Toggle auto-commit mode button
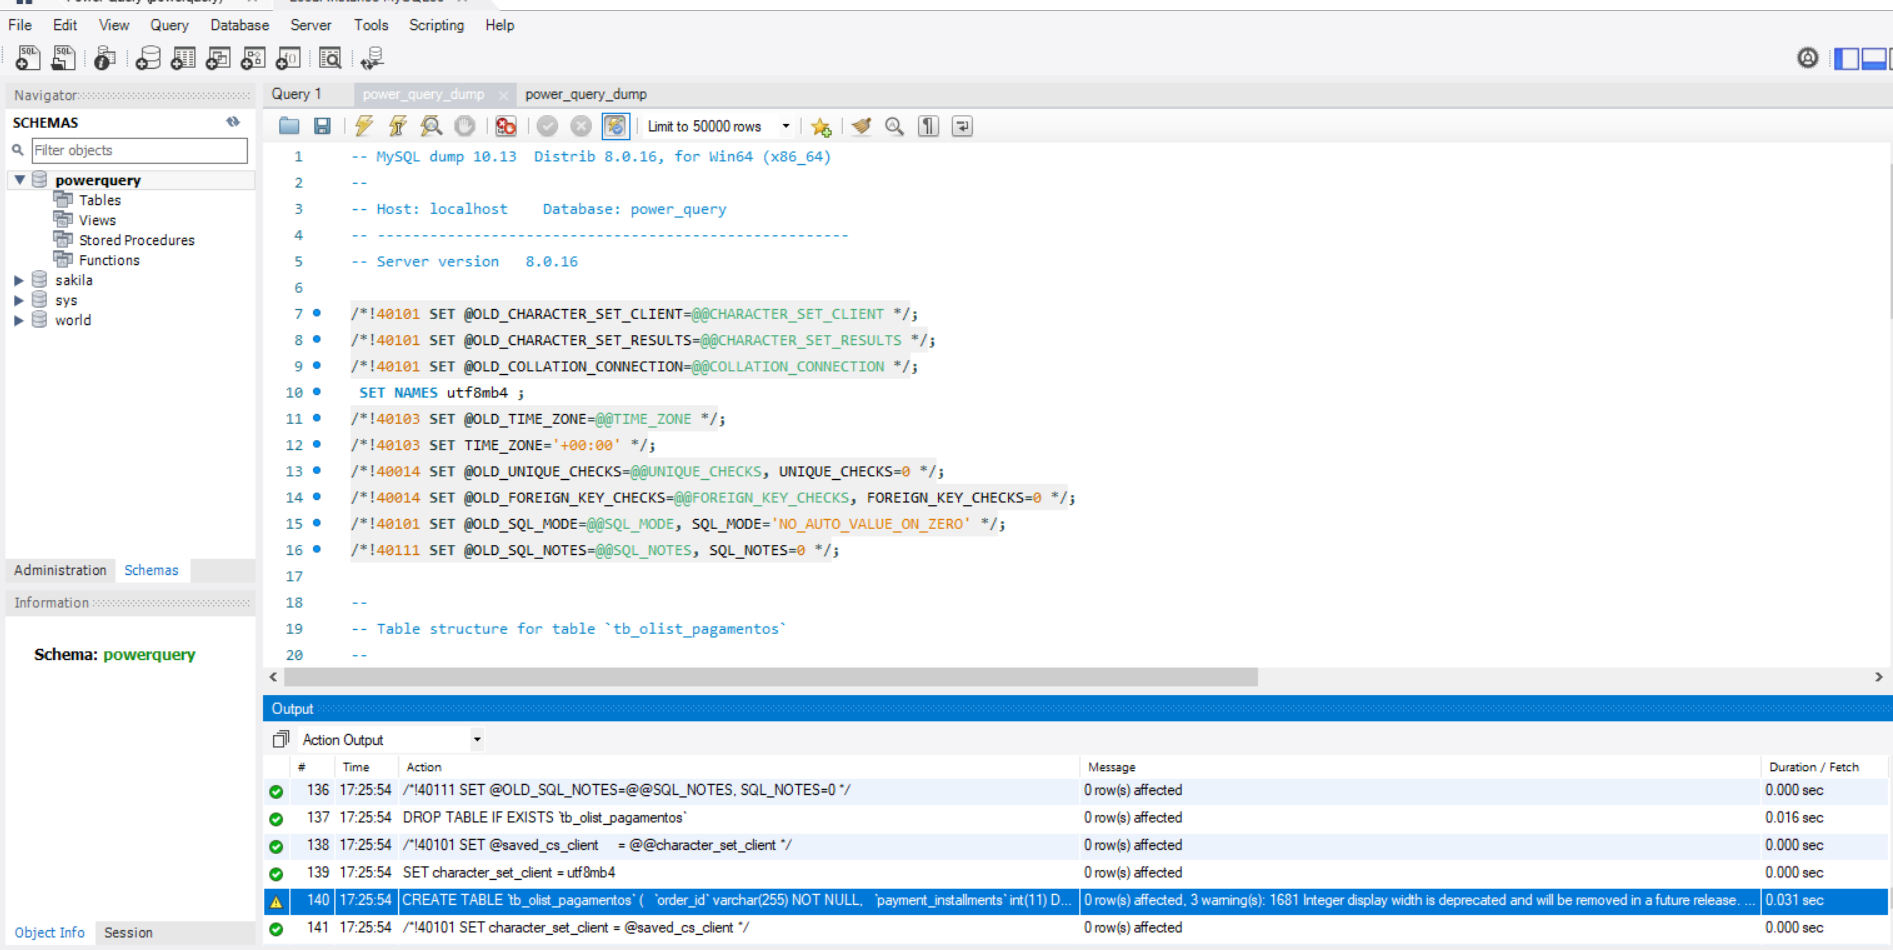 pyautogui.click(x=615, y=126)
